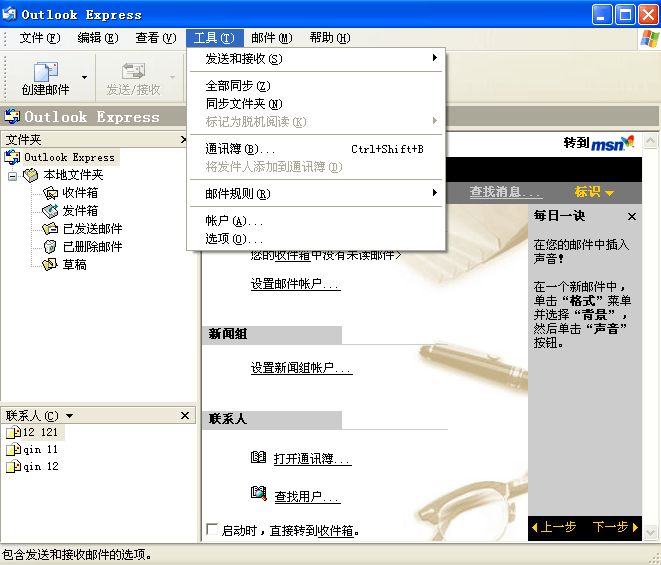Open the dropdown arrow beside 创建邮件
The height and width of the screenshot is (565, 661).
pyautogui.click(x=84, y=78)
